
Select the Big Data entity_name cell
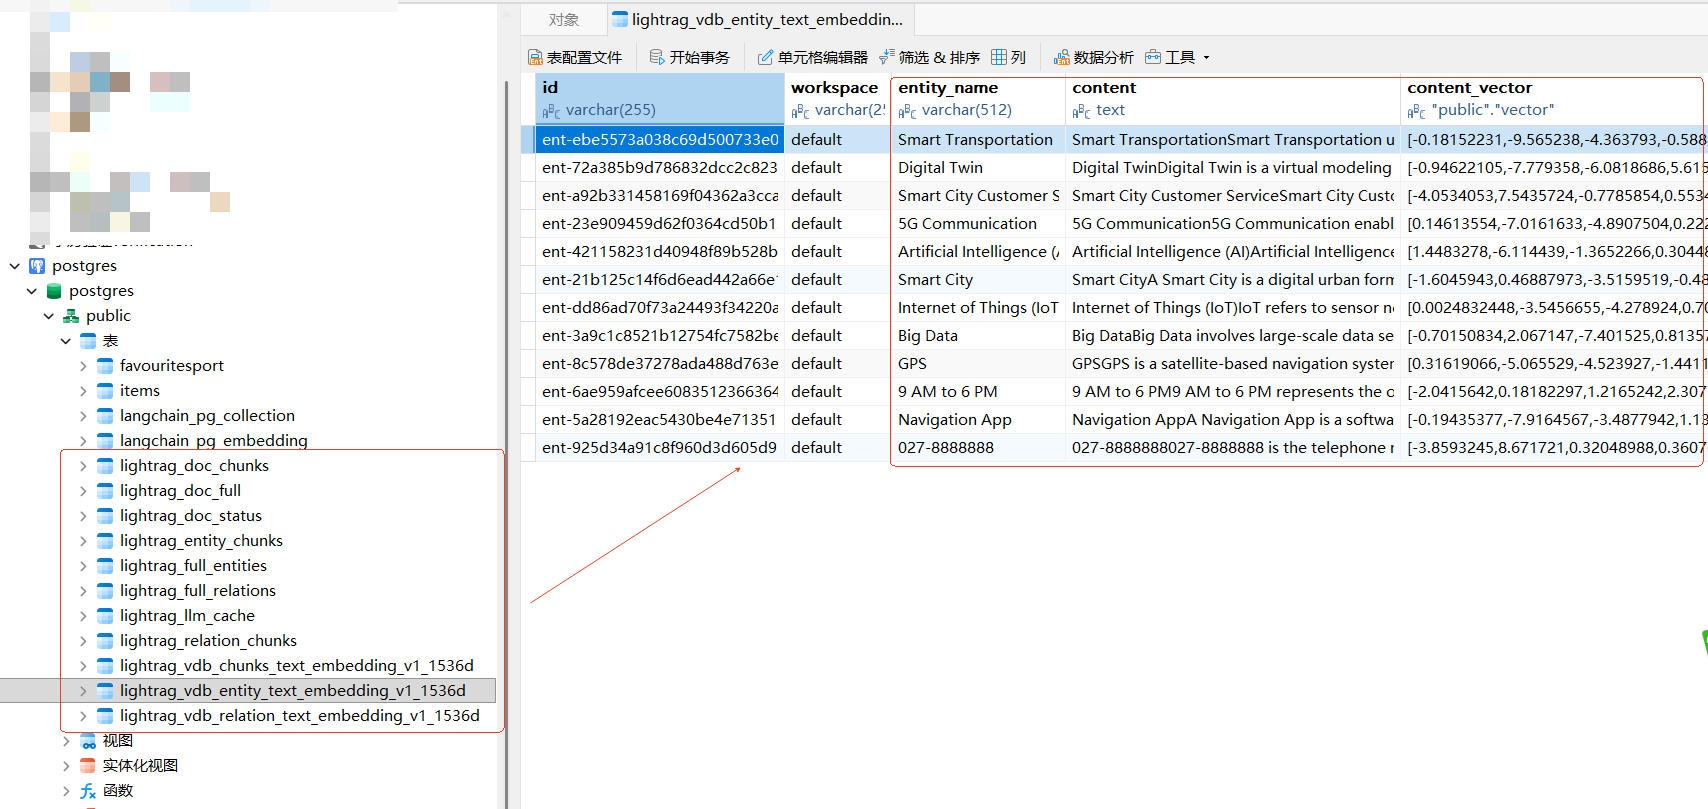click(978, 336)
